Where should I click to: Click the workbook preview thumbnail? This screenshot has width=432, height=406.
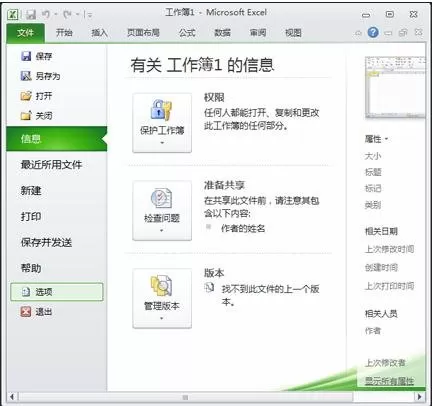[395, 87]
